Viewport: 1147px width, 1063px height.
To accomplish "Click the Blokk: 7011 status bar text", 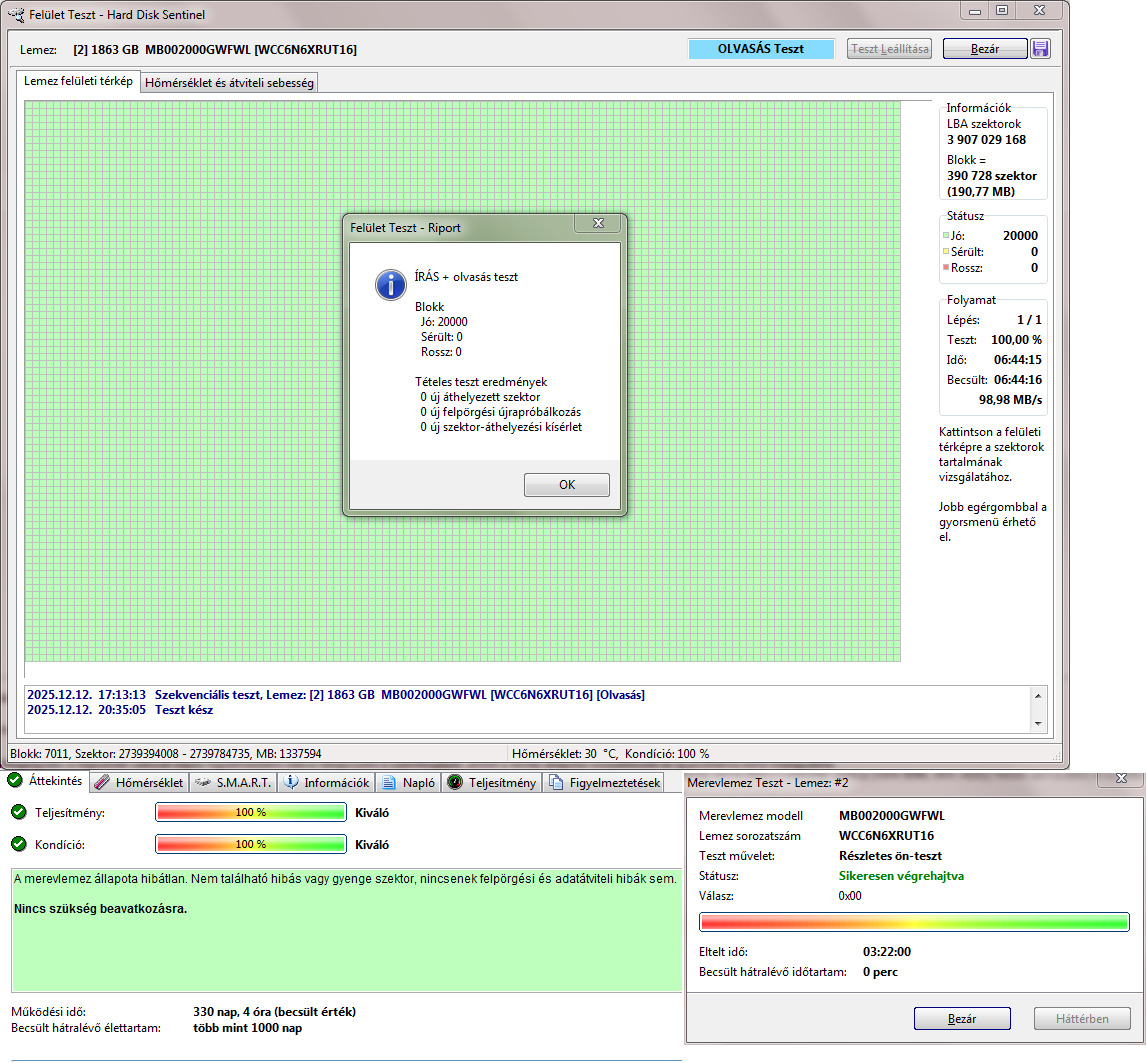I will [x=165, y=754].
